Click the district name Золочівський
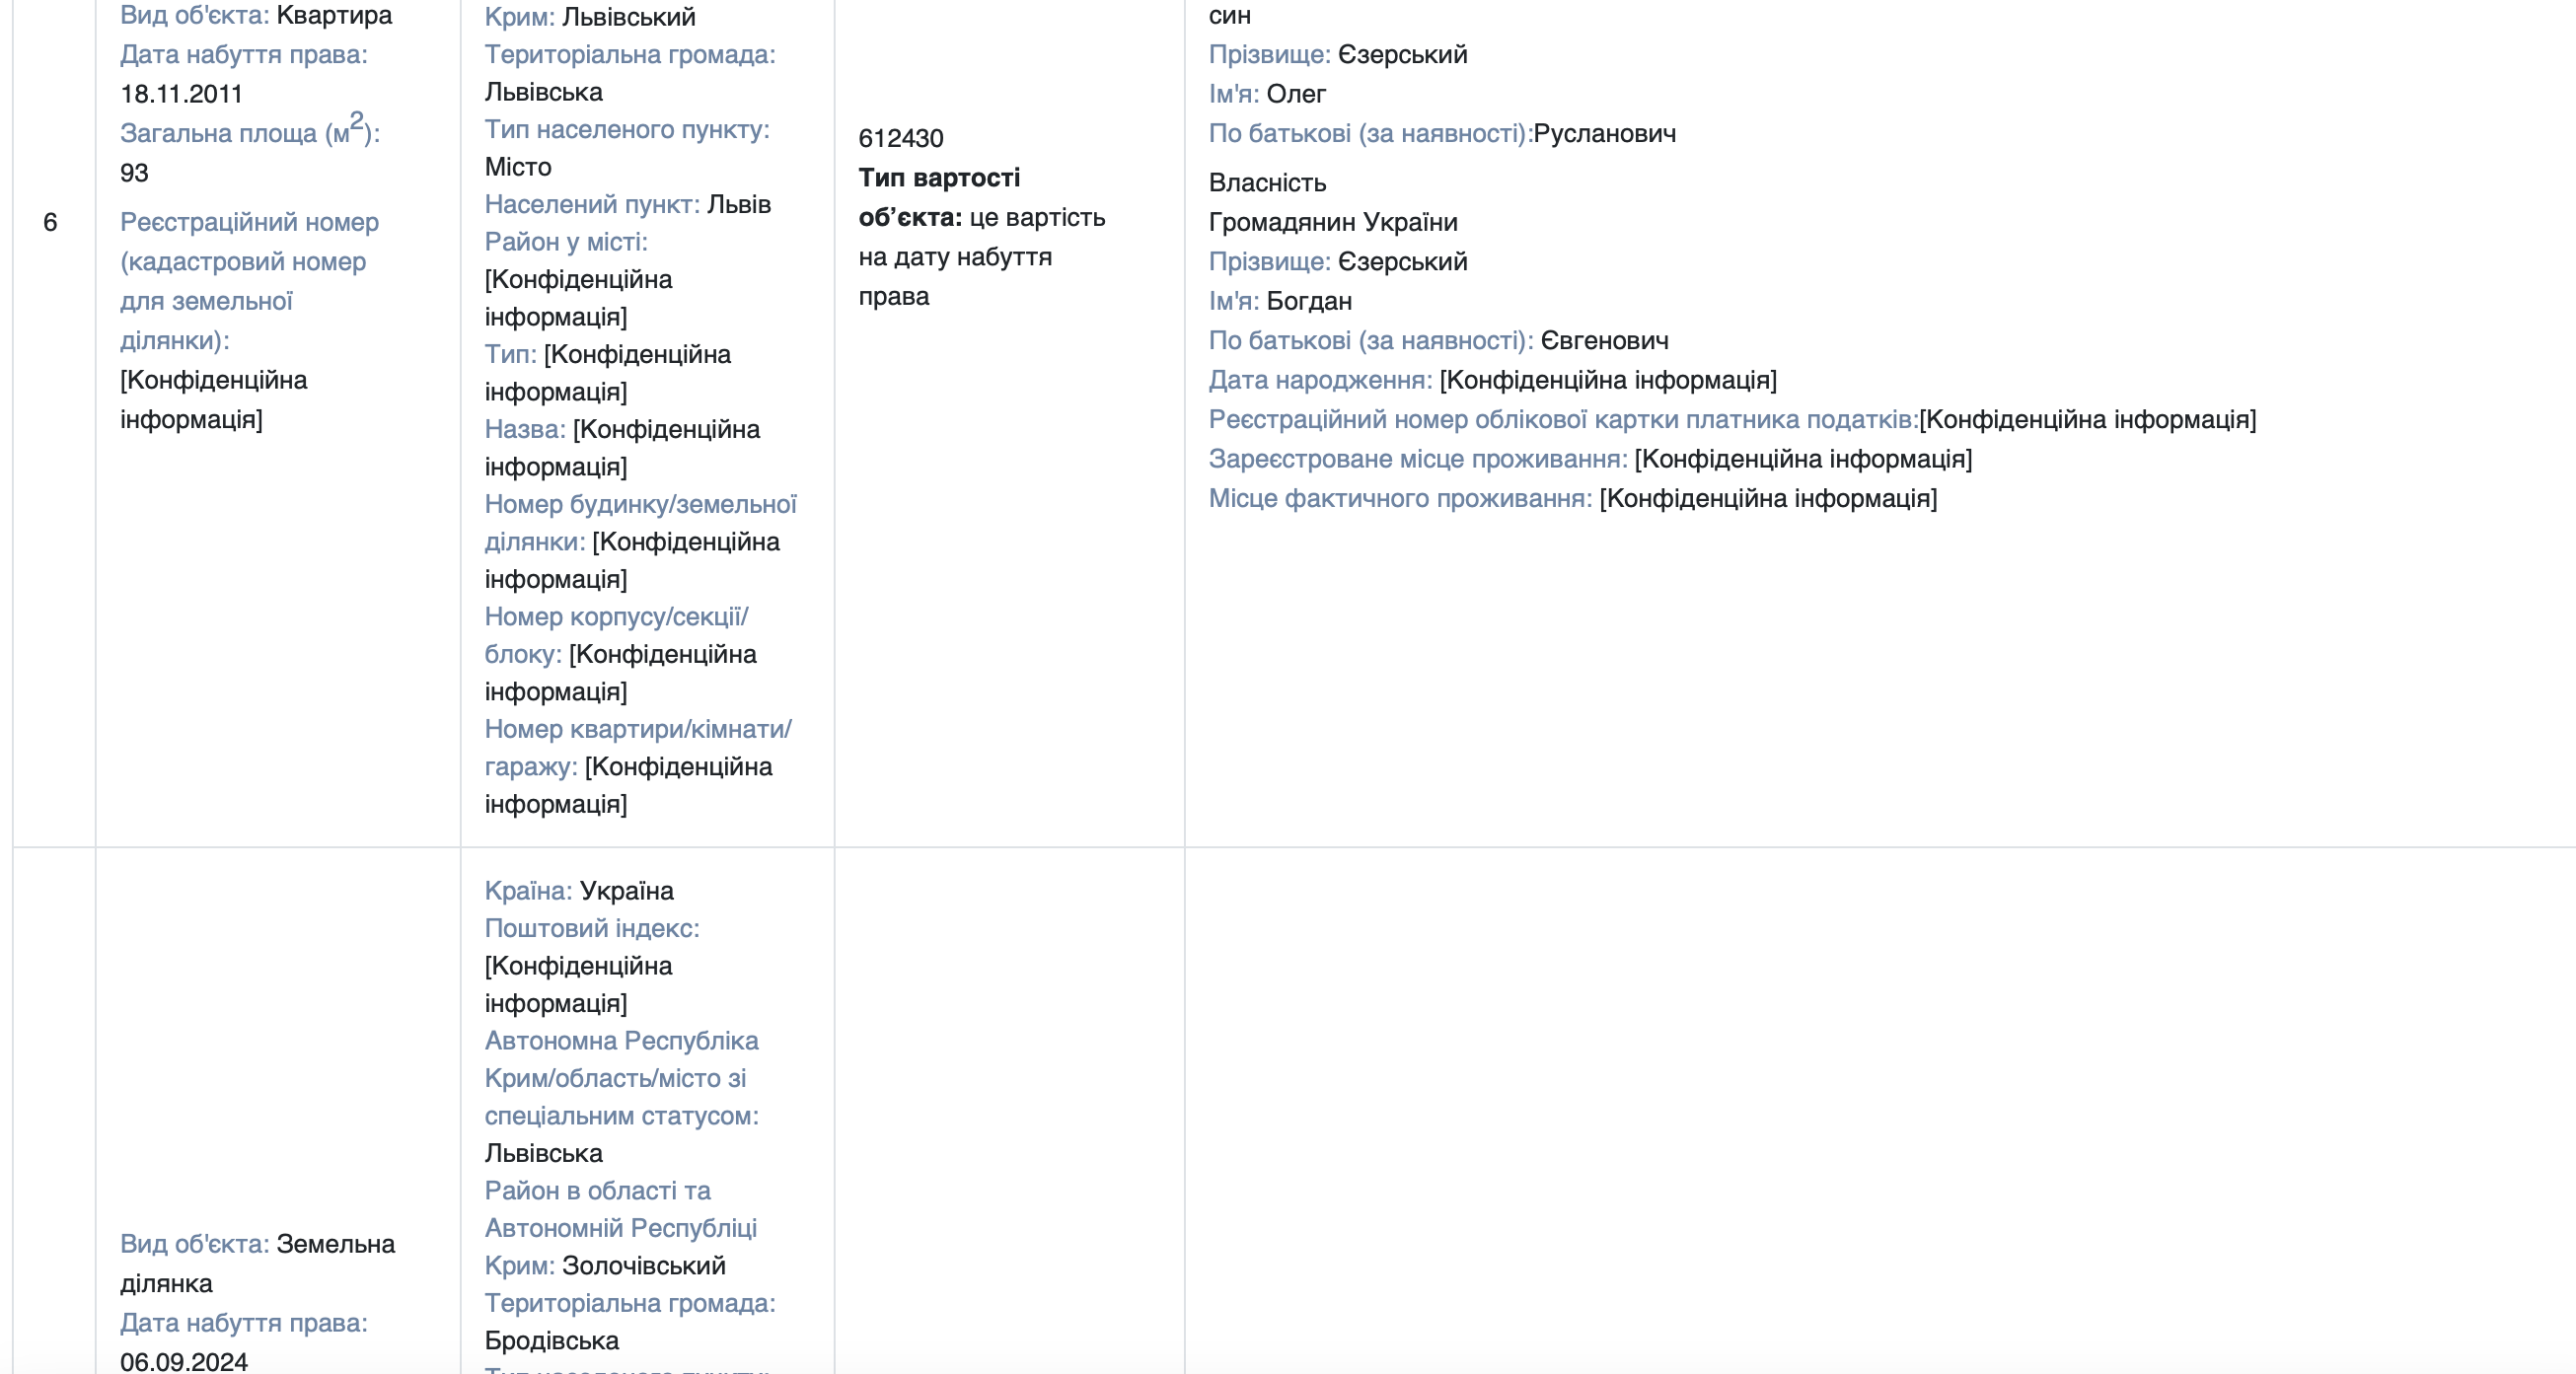This screenshot has height=1374, width=2576. 643,1266
